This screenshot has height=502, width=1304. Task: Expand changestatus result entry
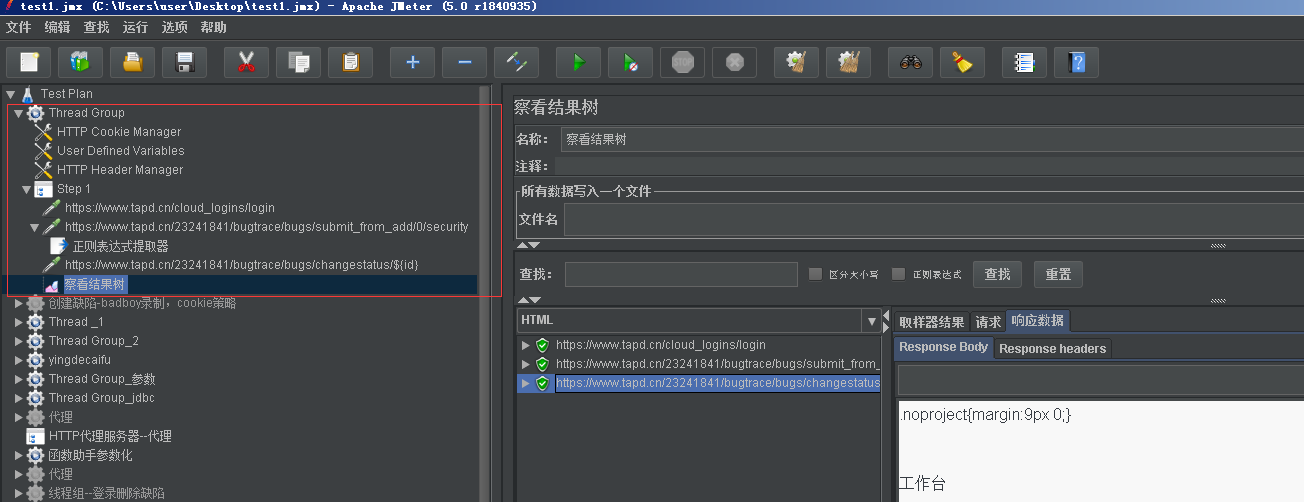click(527, 383)
